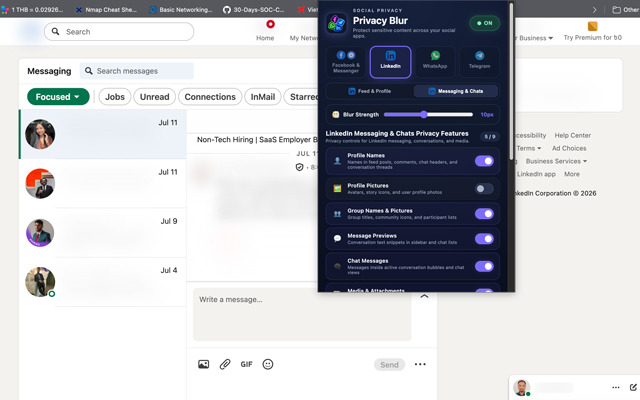This screenshot has width=640, height=400.
Task: Expand the Terms dropdown
Action: (x=529, y=148)
